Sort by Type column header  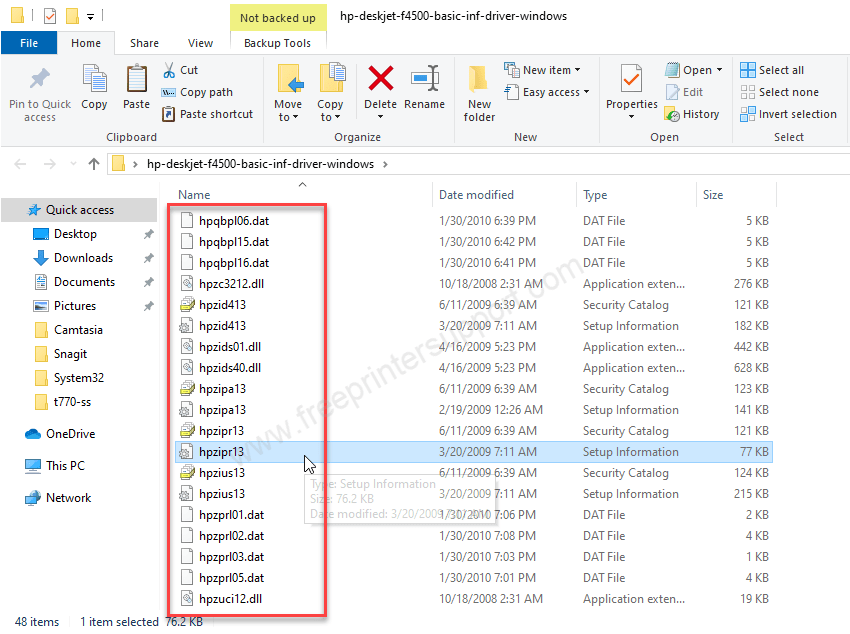point(595,195)
